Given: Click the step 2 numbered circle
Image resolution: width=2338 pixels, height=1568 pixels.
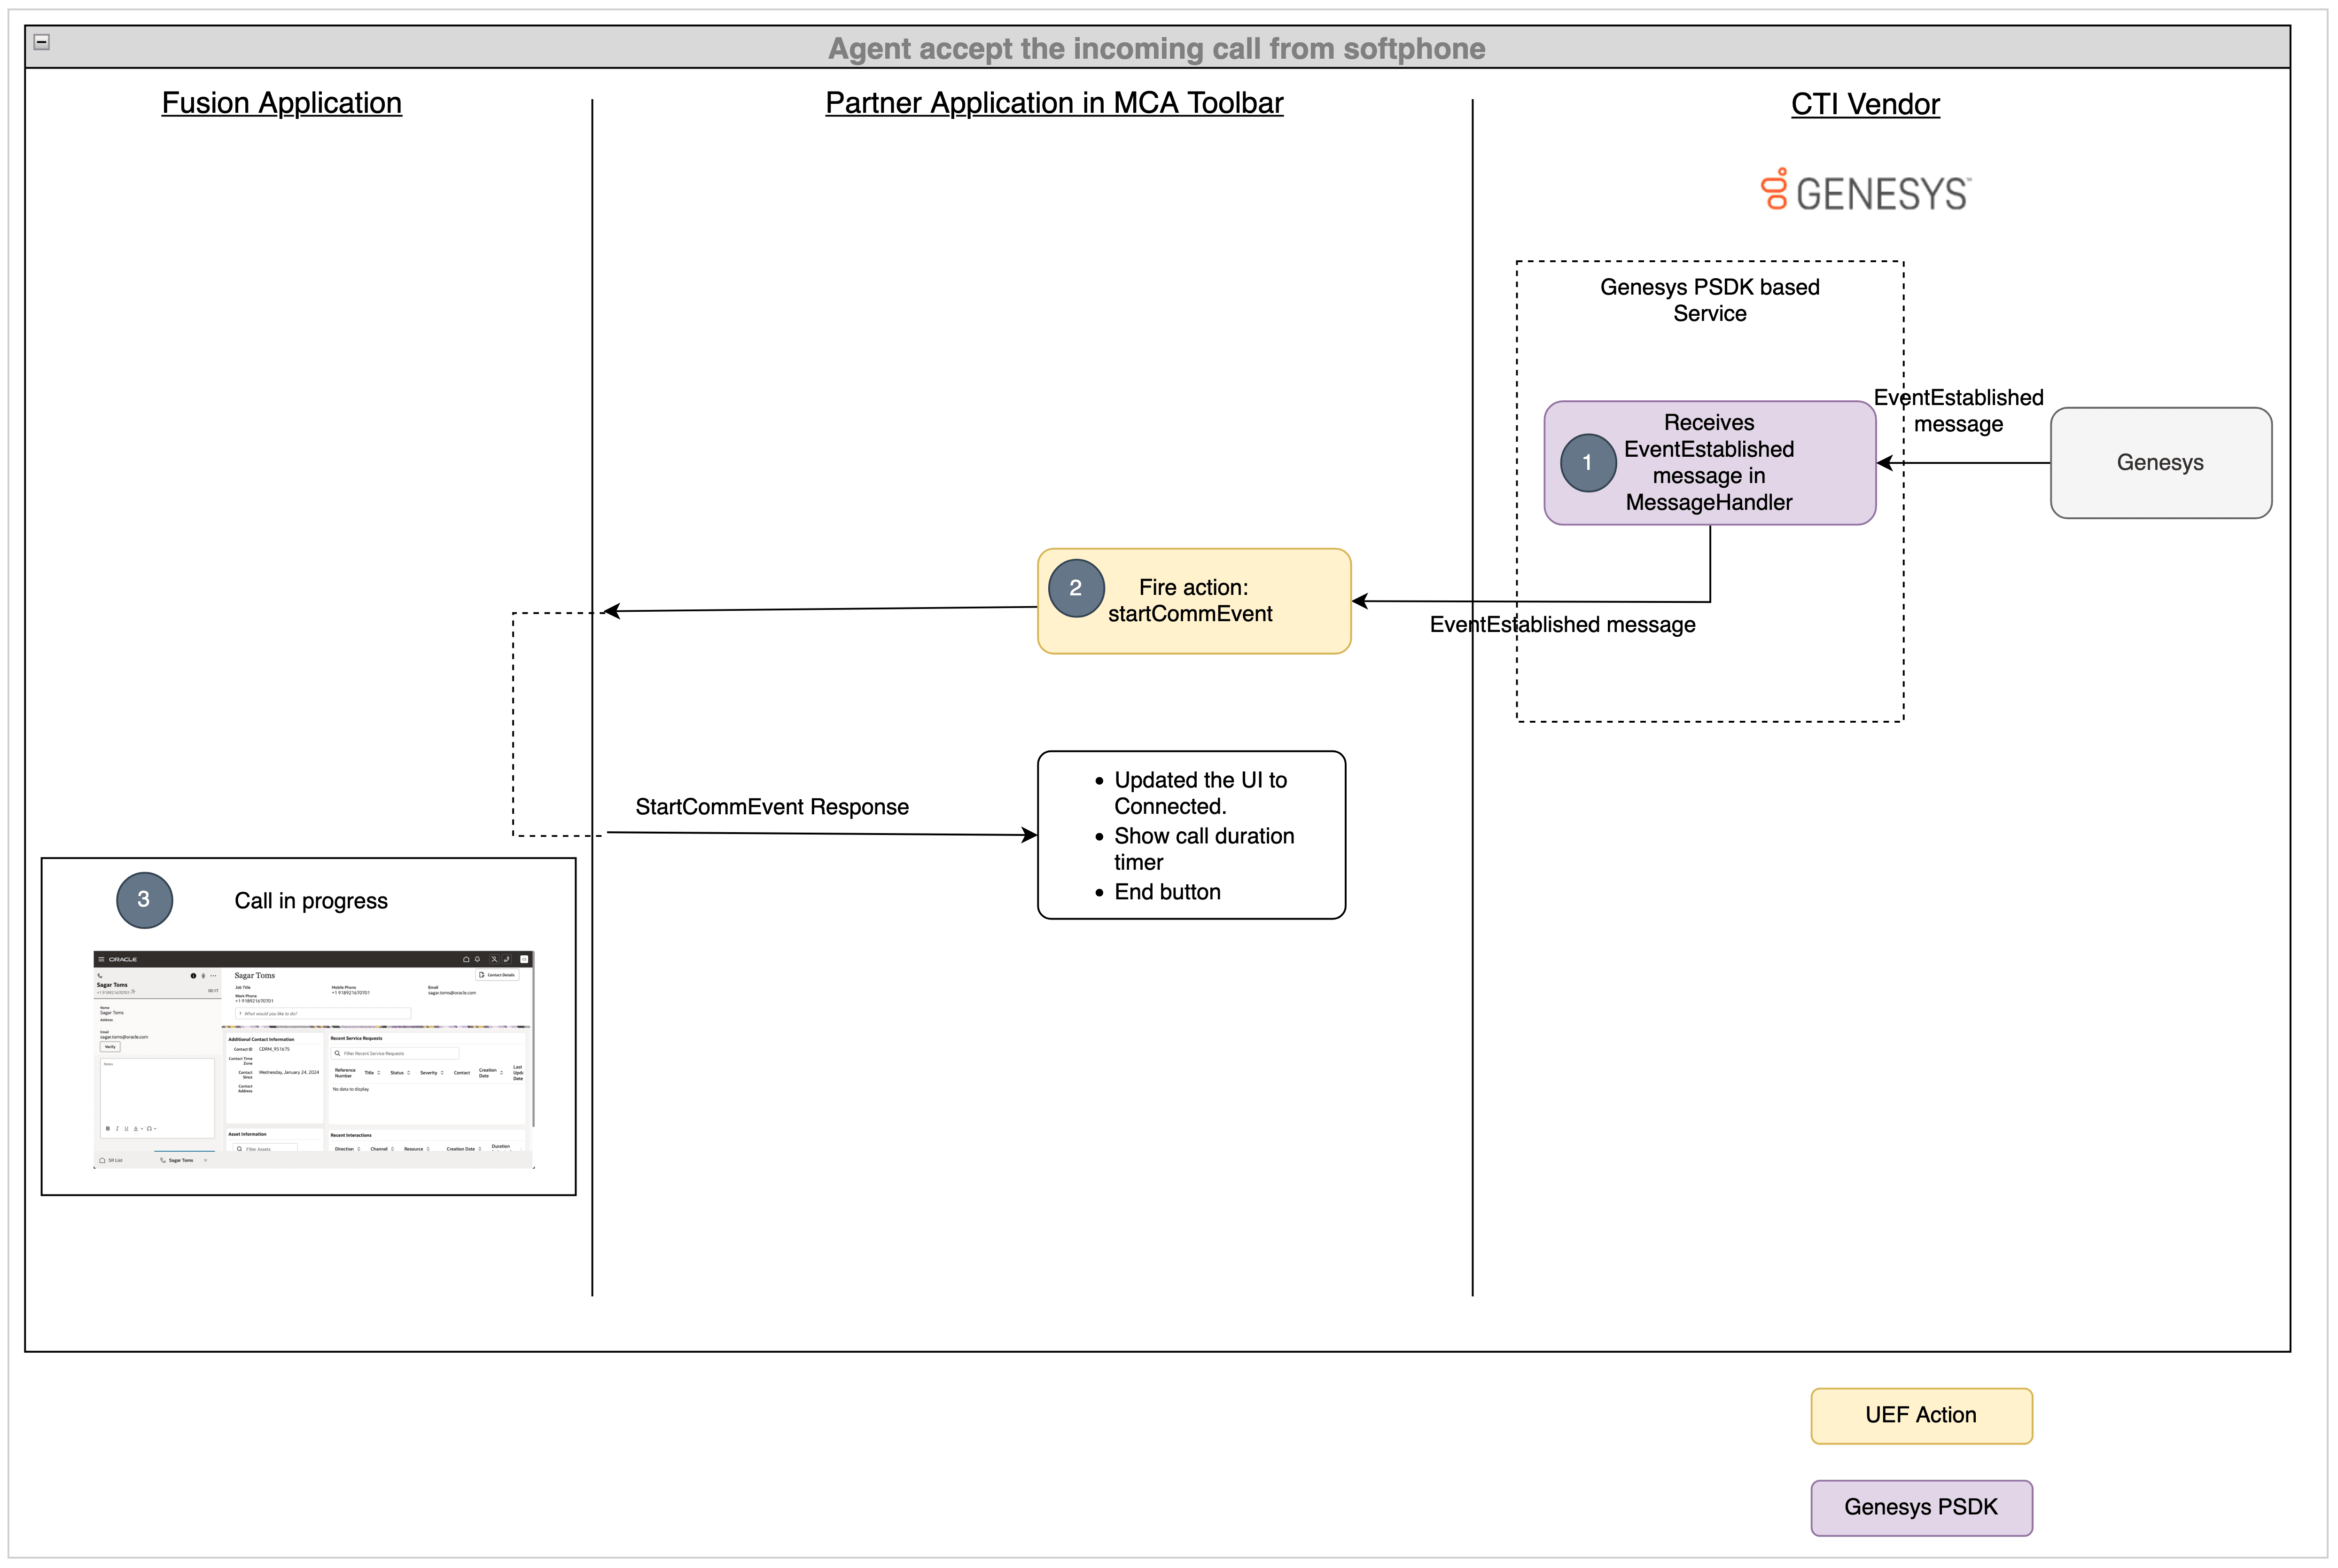Looking at the screenshot, I should [x=1076, y=588].
